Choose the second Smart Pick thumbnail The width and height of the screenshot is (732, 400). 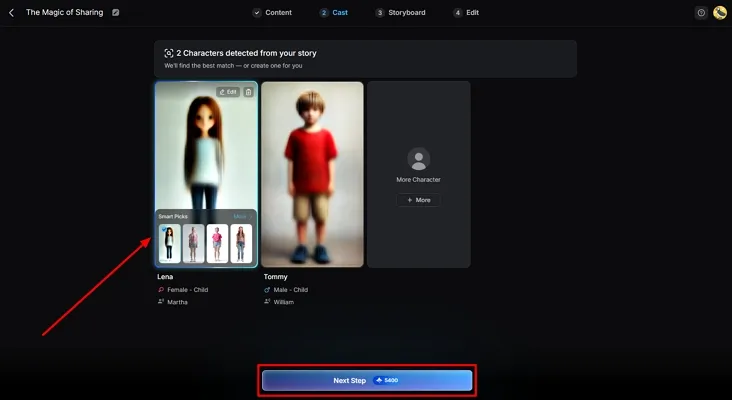(193, 243)
